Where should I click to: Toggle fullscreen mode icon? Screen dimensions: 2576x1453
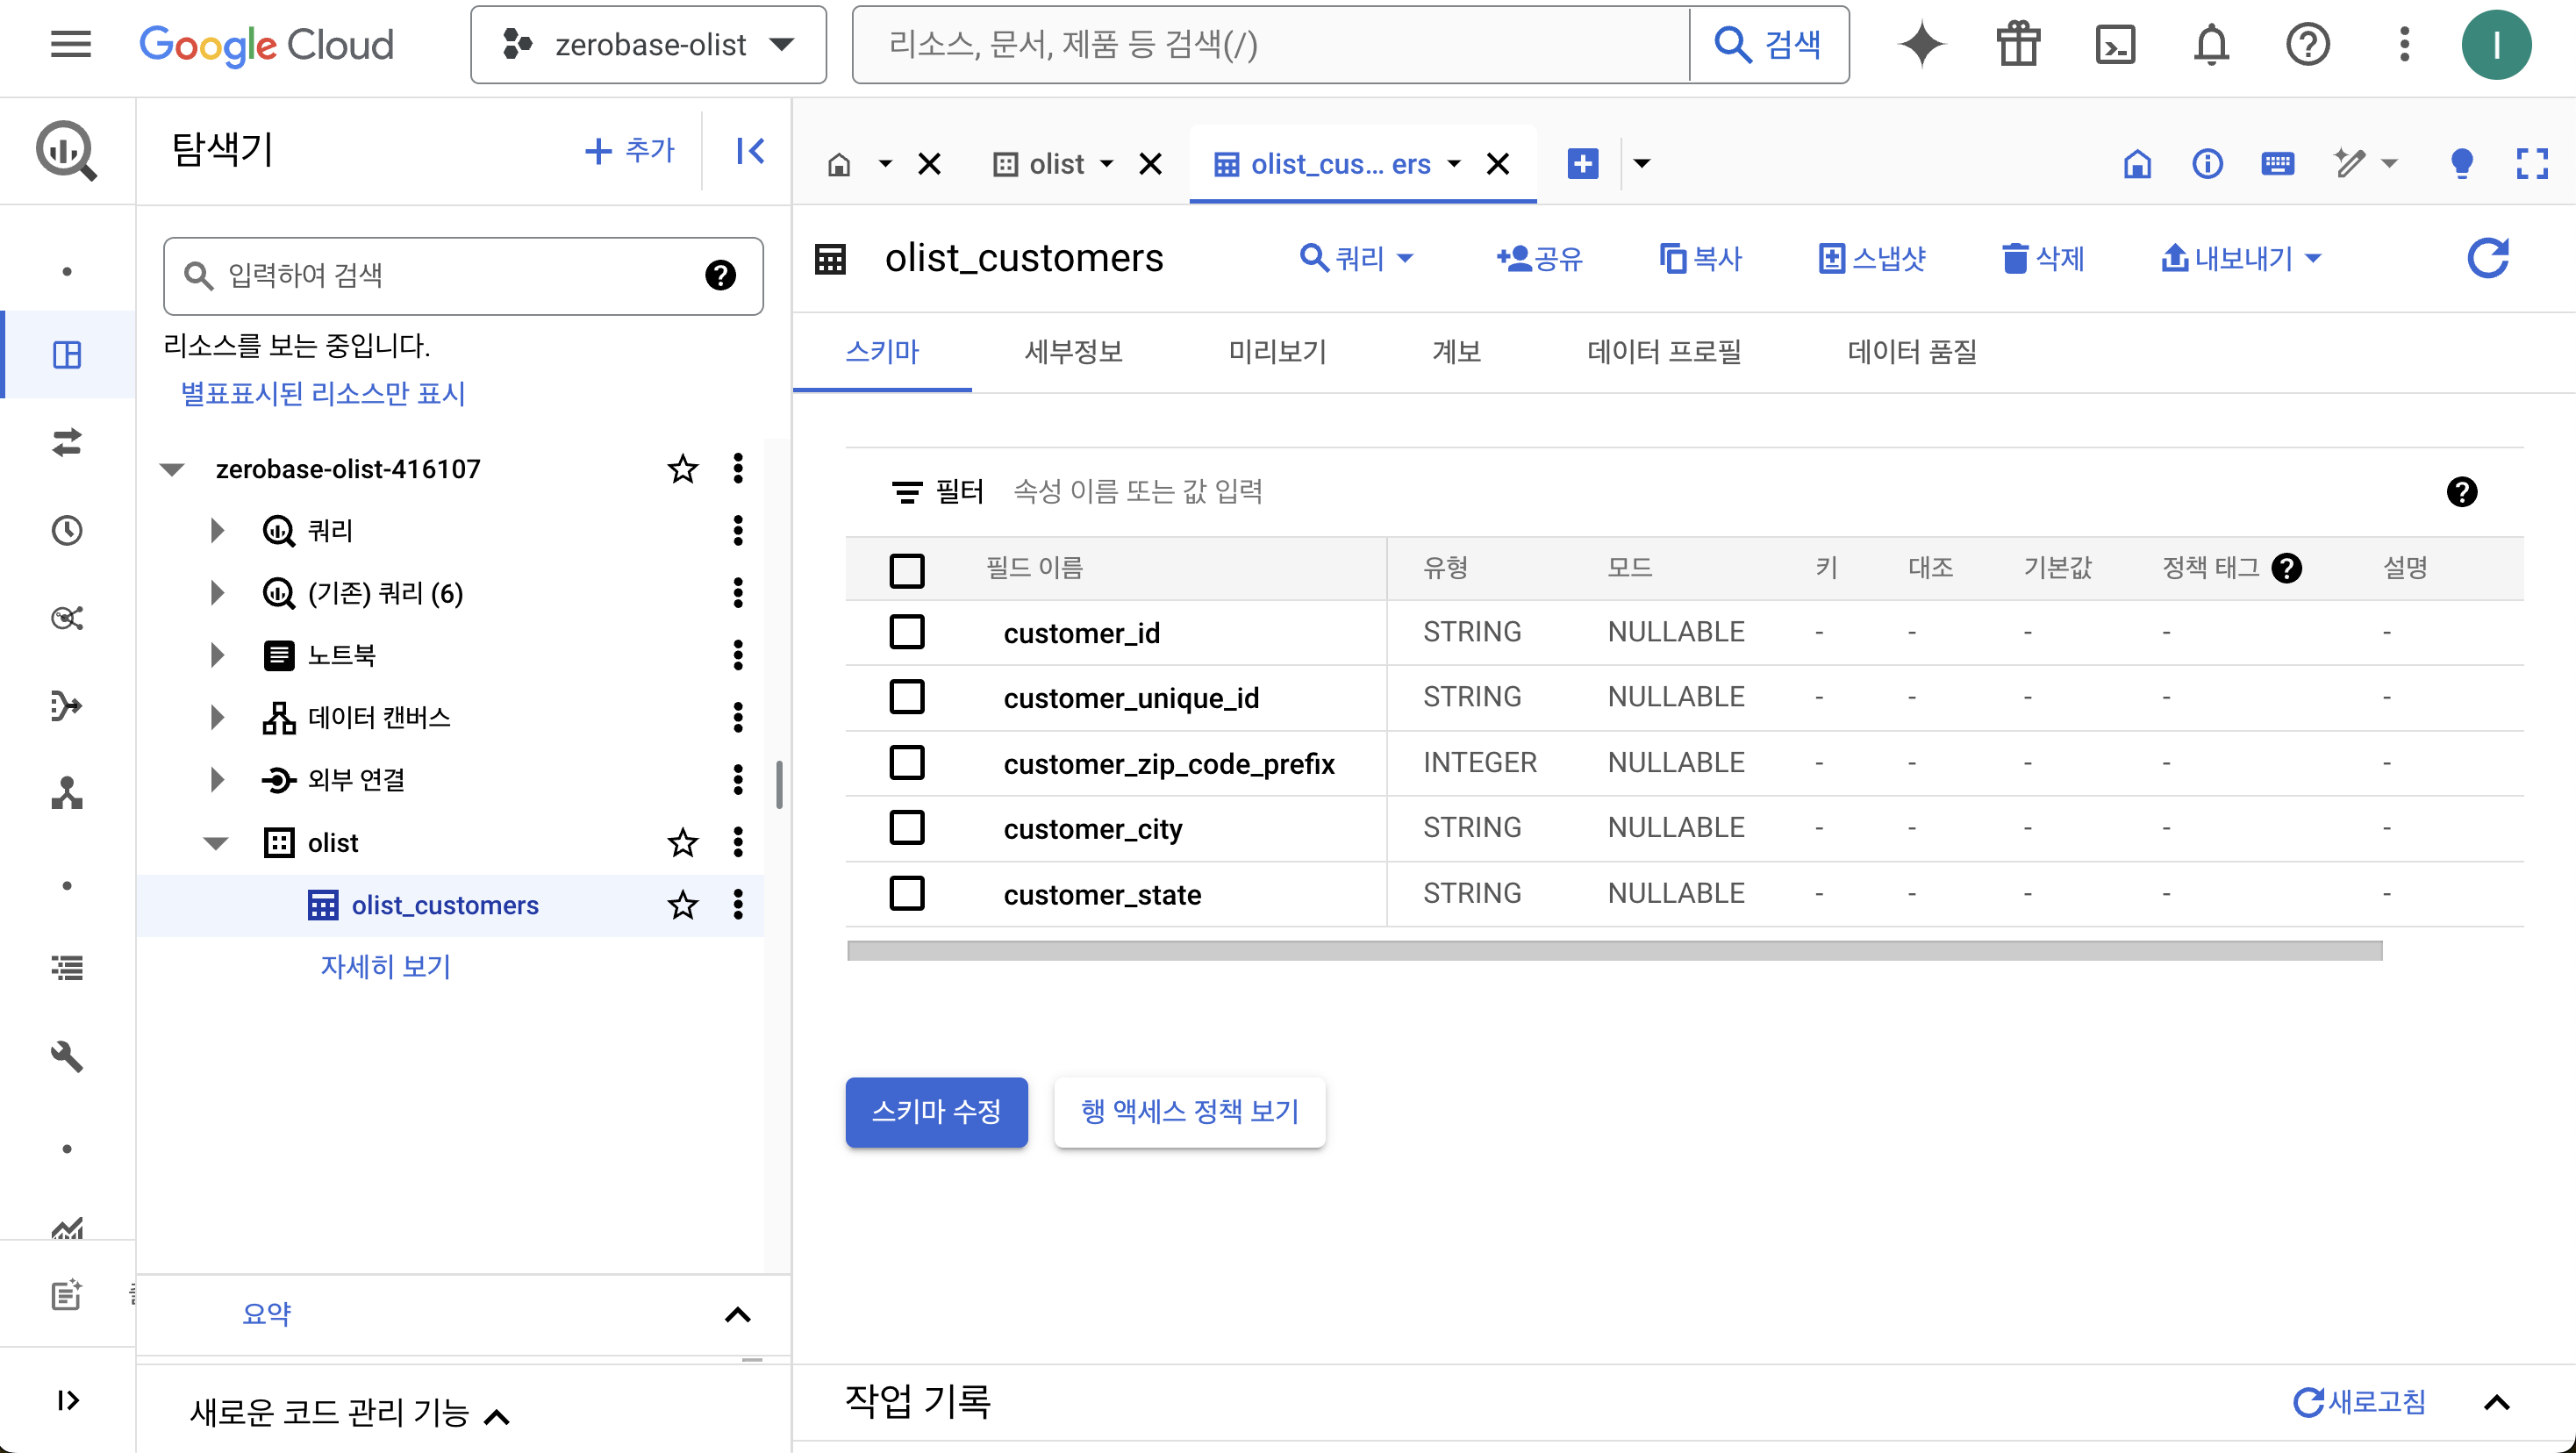(2531, 163)
